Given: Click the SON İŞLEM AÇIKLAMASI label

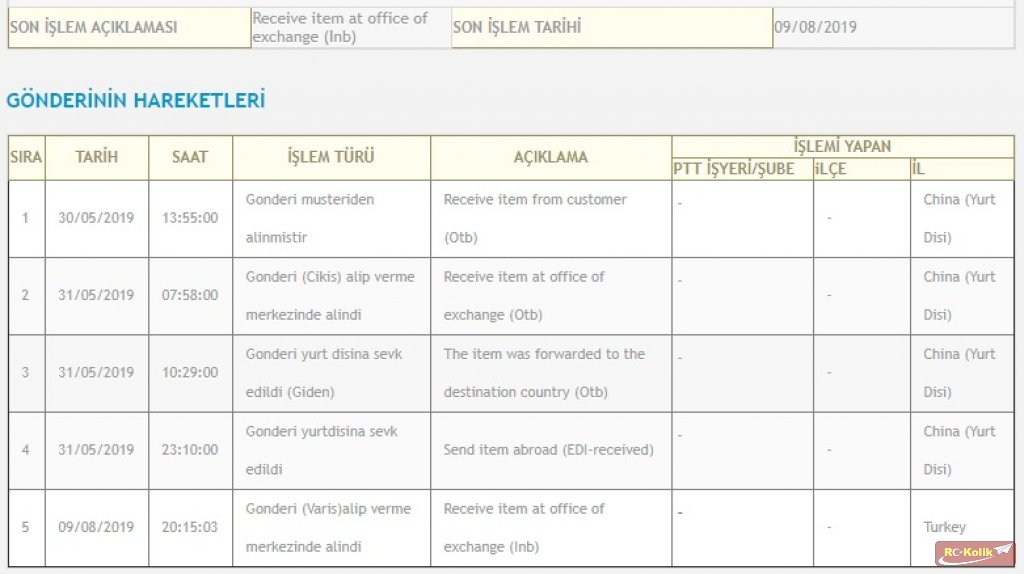Looking at the screenshot, I should [x=93, y=27].
